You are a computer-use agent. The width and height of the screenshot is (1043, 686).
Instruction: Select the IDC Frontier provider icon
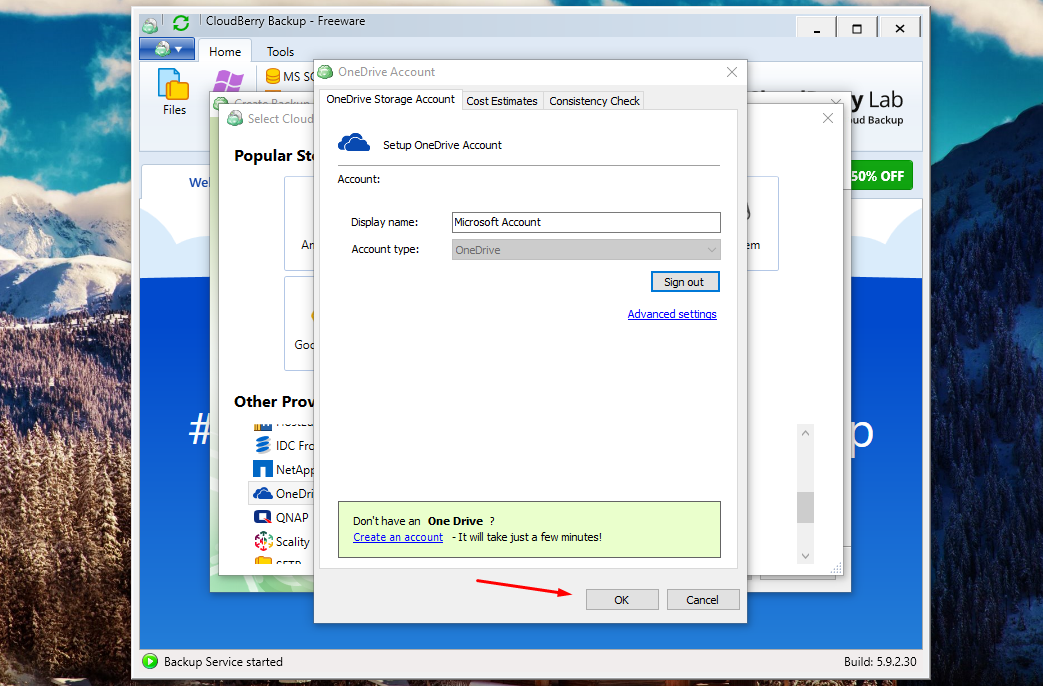[x=263, y=444]
